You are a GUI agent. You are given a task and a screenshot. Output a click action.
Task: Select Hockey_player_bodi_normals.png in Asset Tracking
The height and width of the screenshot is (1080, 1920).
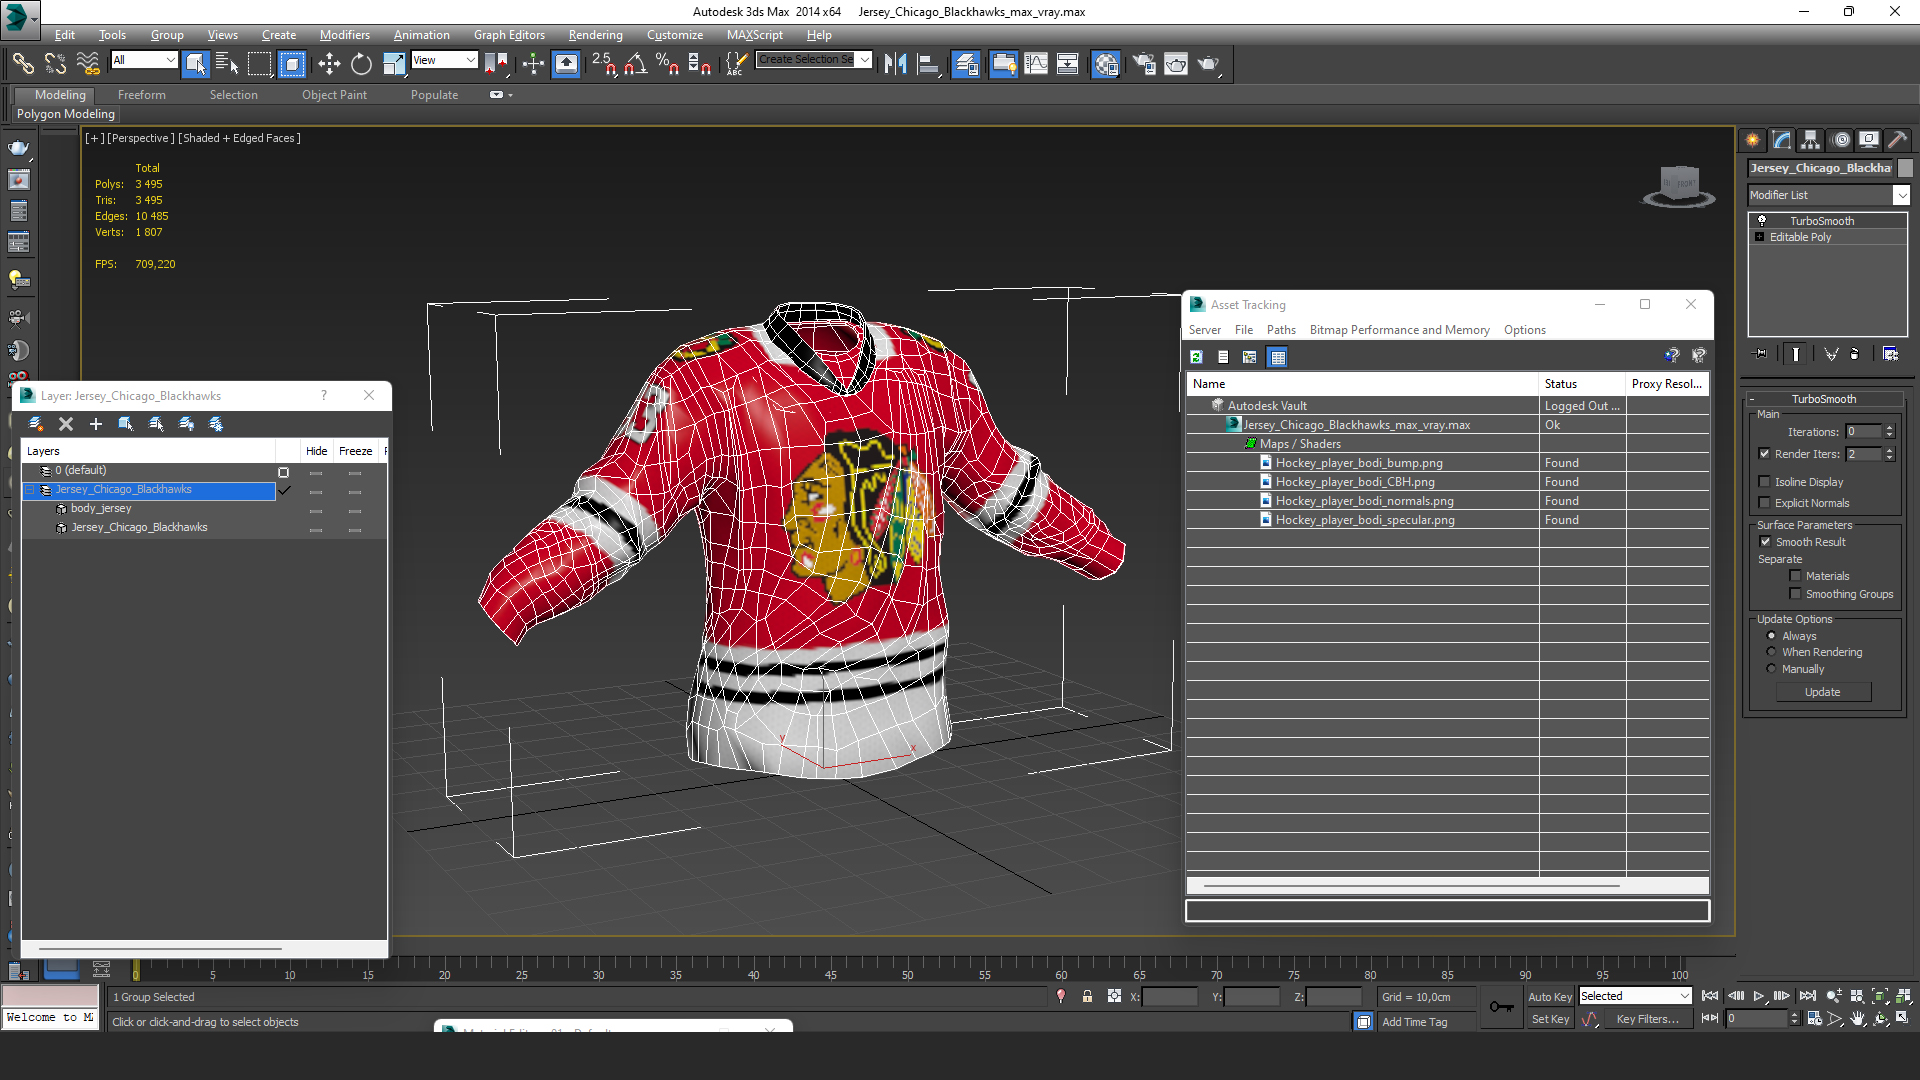(1363, 501)
